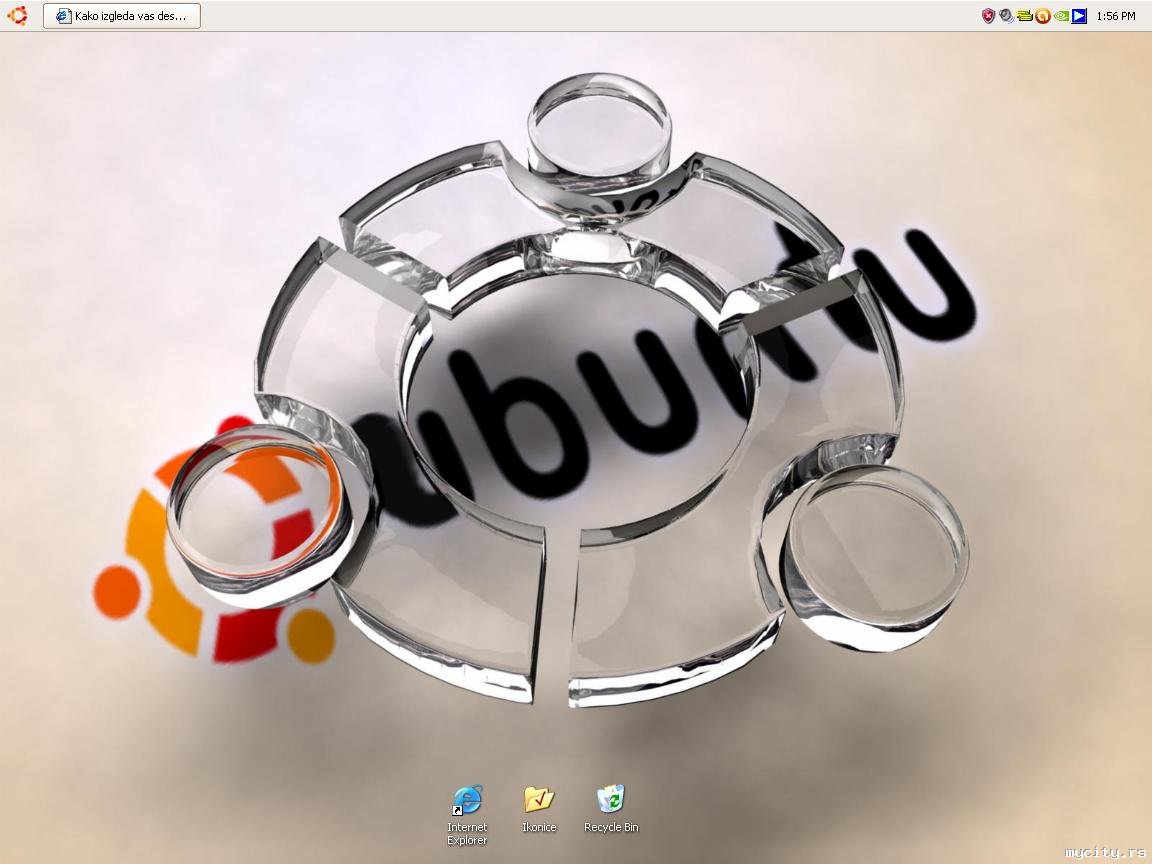Click the 'Recycle Bin' label text
Image resolution: width=1152 pixels, height=864 pixels.
click(x=611, y=827)
